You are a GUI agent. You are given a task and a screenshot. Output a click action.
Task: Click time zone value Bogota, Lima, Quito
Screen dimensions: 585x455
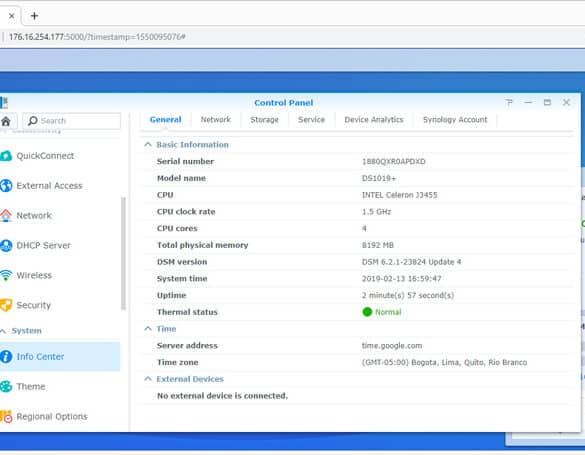pos(444,363)
